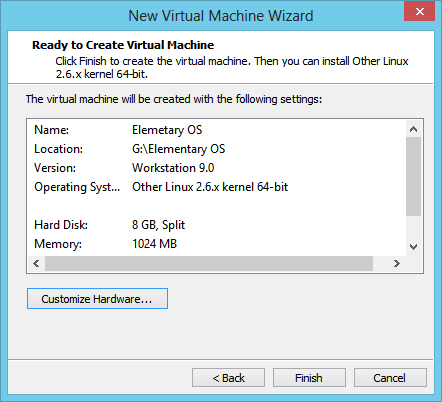Click the vertical scrollbar thumb in settings list
This screenshot has width=442, height=402.
point(414,177)
